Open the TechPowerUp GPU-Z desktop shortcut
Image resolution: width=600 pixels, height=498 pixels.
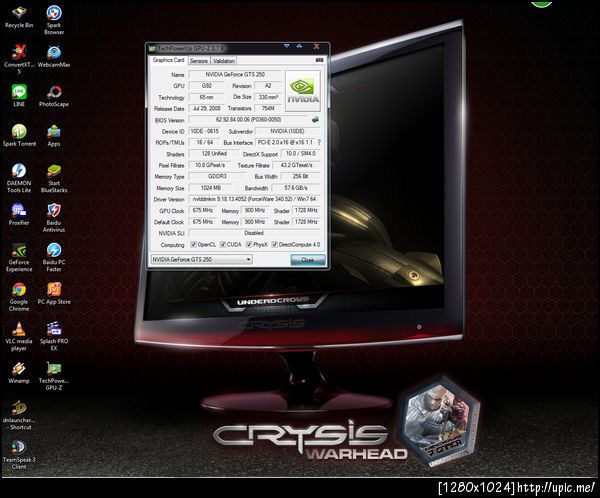coord(54,376)
